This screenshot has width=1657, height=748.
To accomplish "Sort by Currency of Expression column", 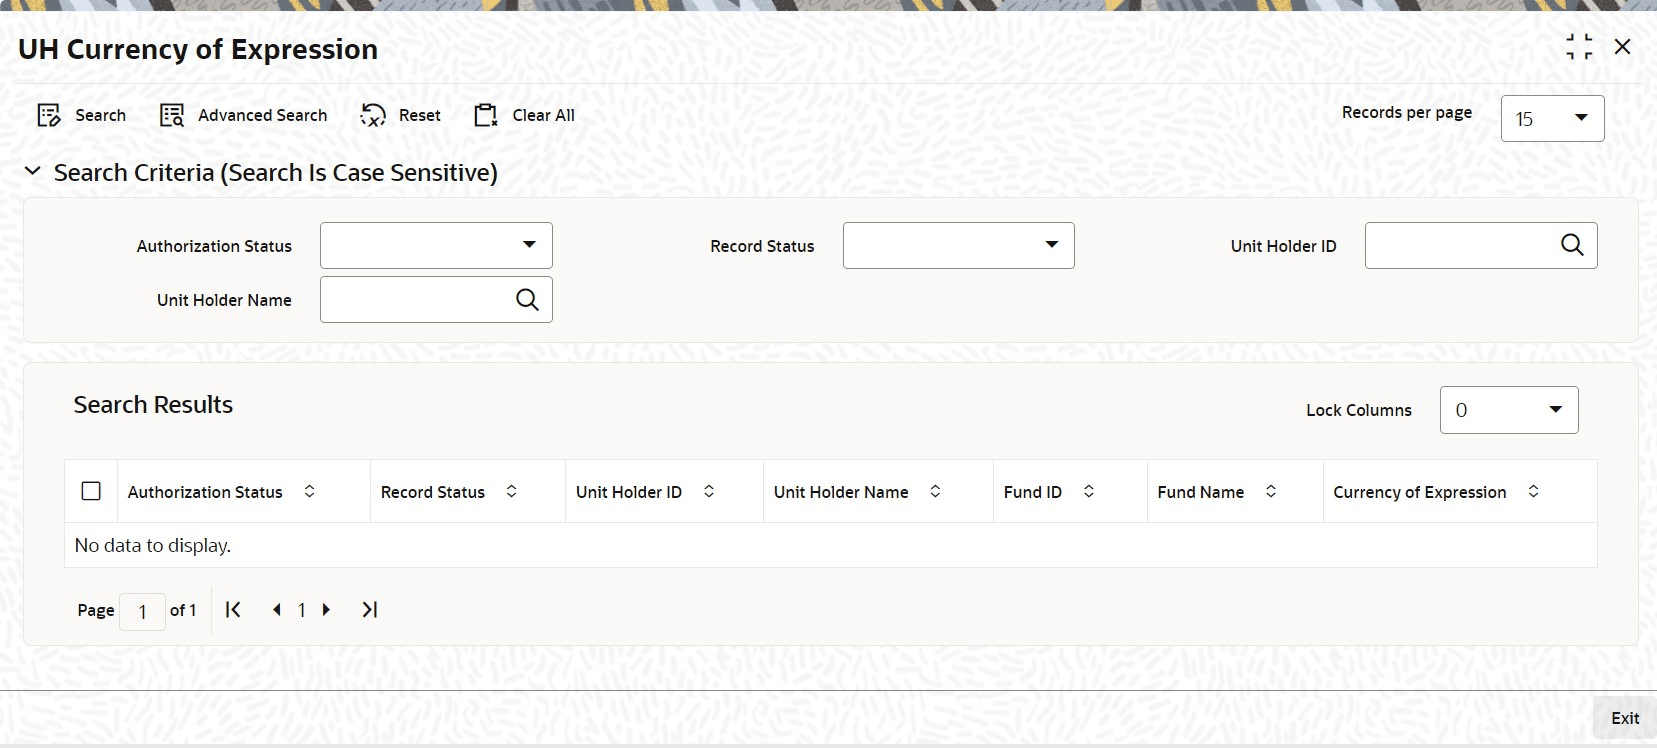I will pos(1533,491).
